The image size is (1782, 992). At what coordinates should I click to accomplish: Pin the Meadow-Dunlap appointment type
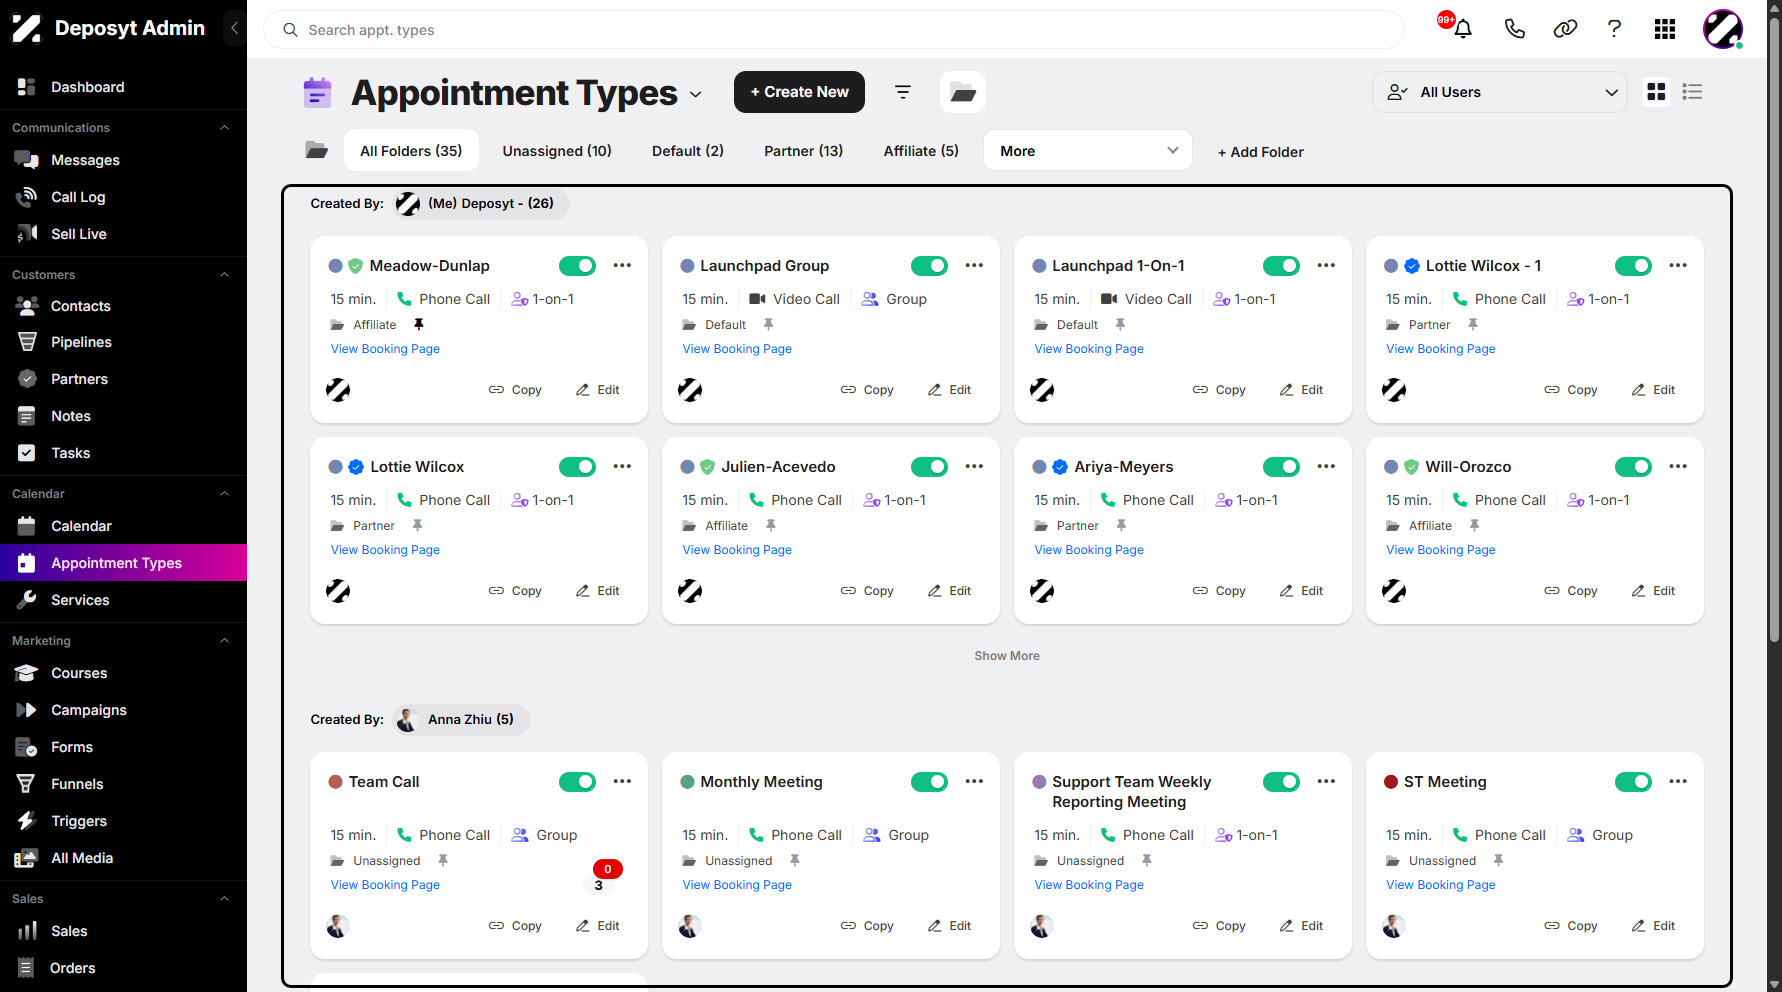(x=419, y=325)
